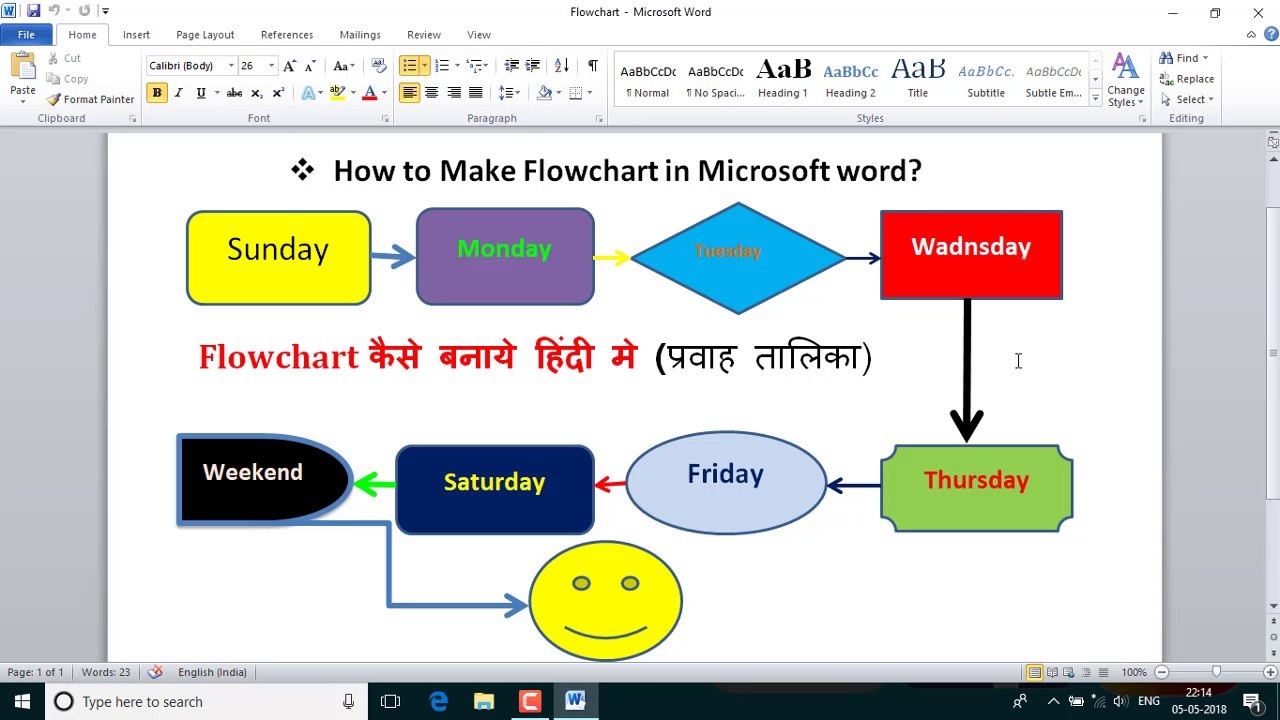This screenshot has width=1280, height=720.
Task: Click Shrink Font icon
Action: pos(310,66)
